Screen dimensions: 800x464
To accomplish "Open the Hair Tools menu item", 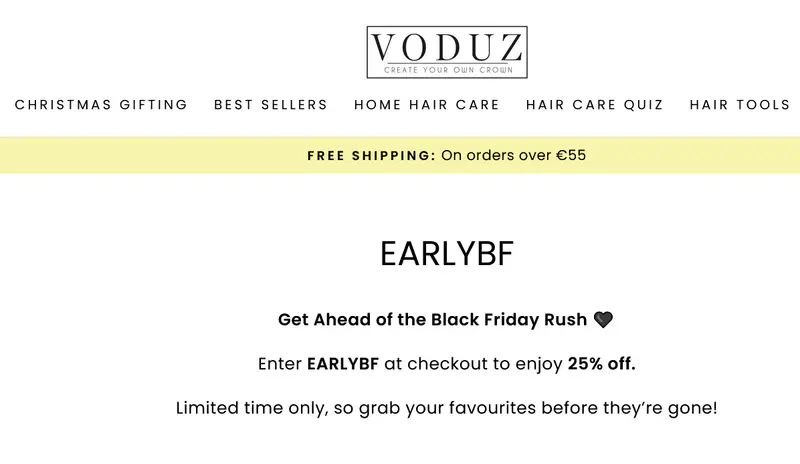I will [740, 105].
